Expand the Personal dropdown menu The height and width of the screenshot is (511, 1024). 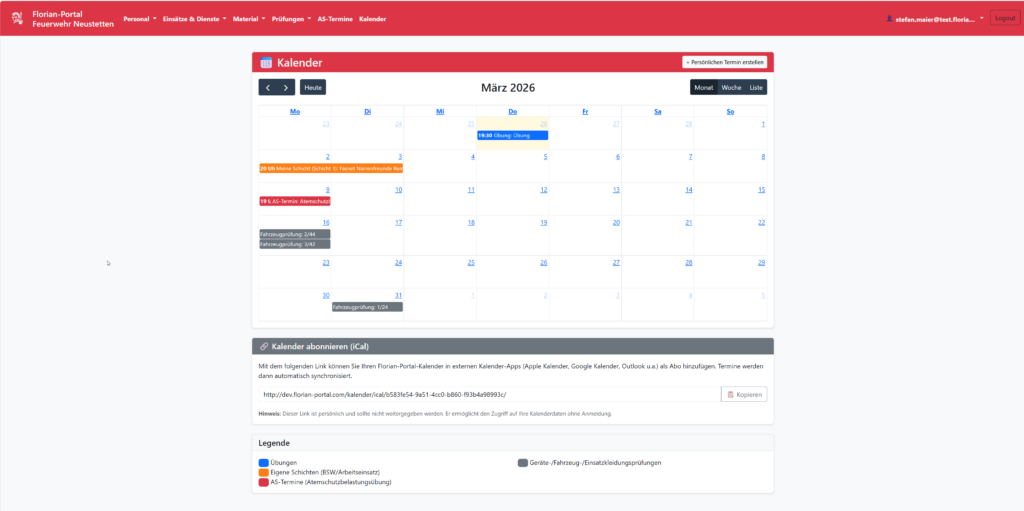point(139,19)
